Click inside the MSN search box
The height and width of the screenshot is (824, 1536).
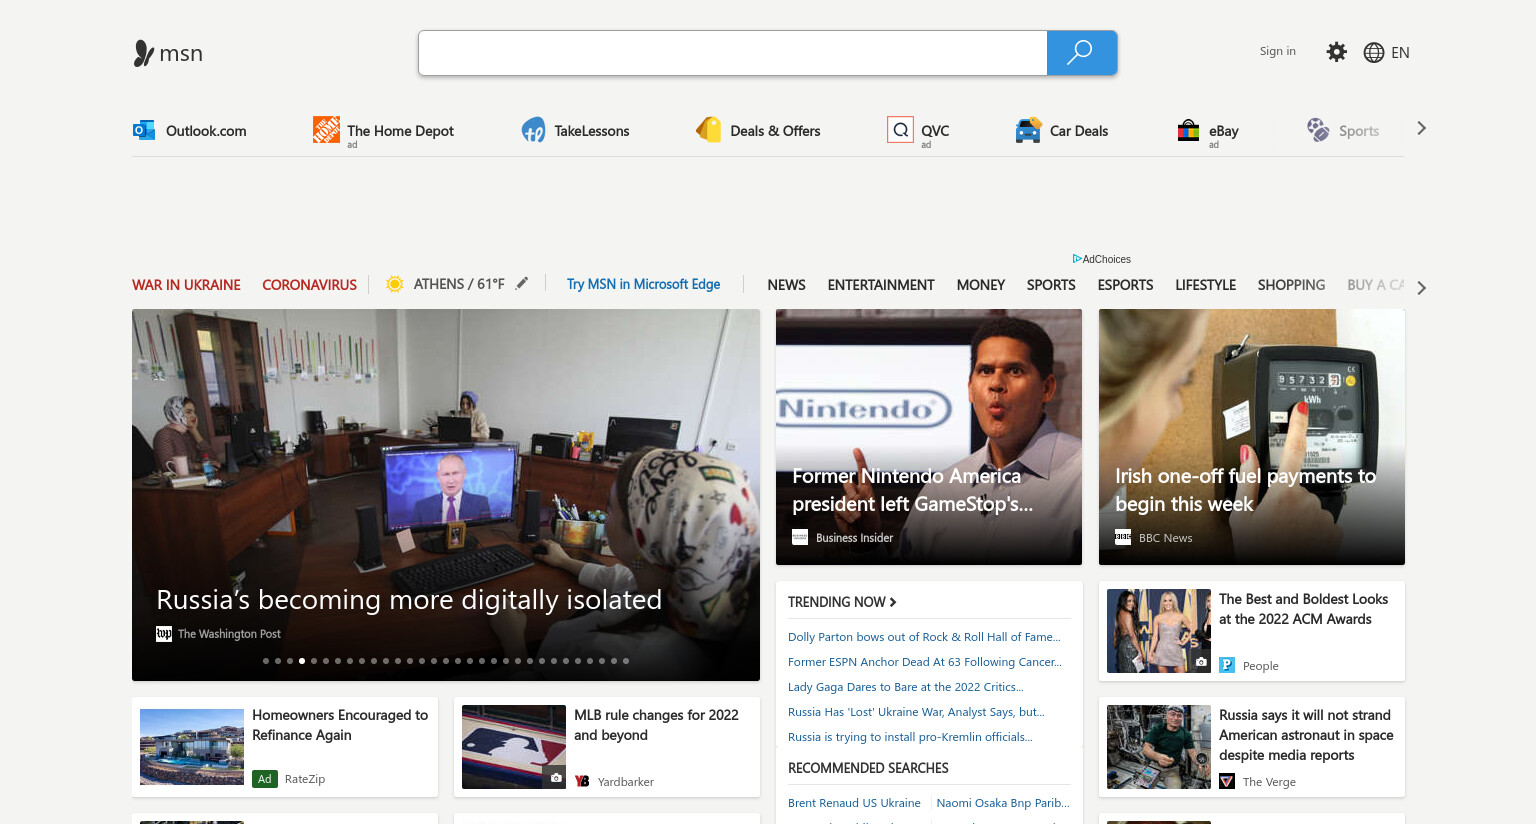pos(732,53)
